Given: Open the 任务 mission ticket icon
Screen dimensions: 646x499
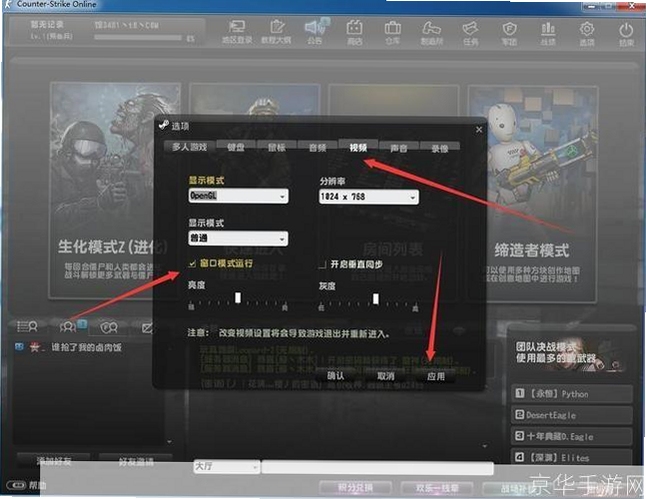Looking at the screenshot, I should click(470, 33).
